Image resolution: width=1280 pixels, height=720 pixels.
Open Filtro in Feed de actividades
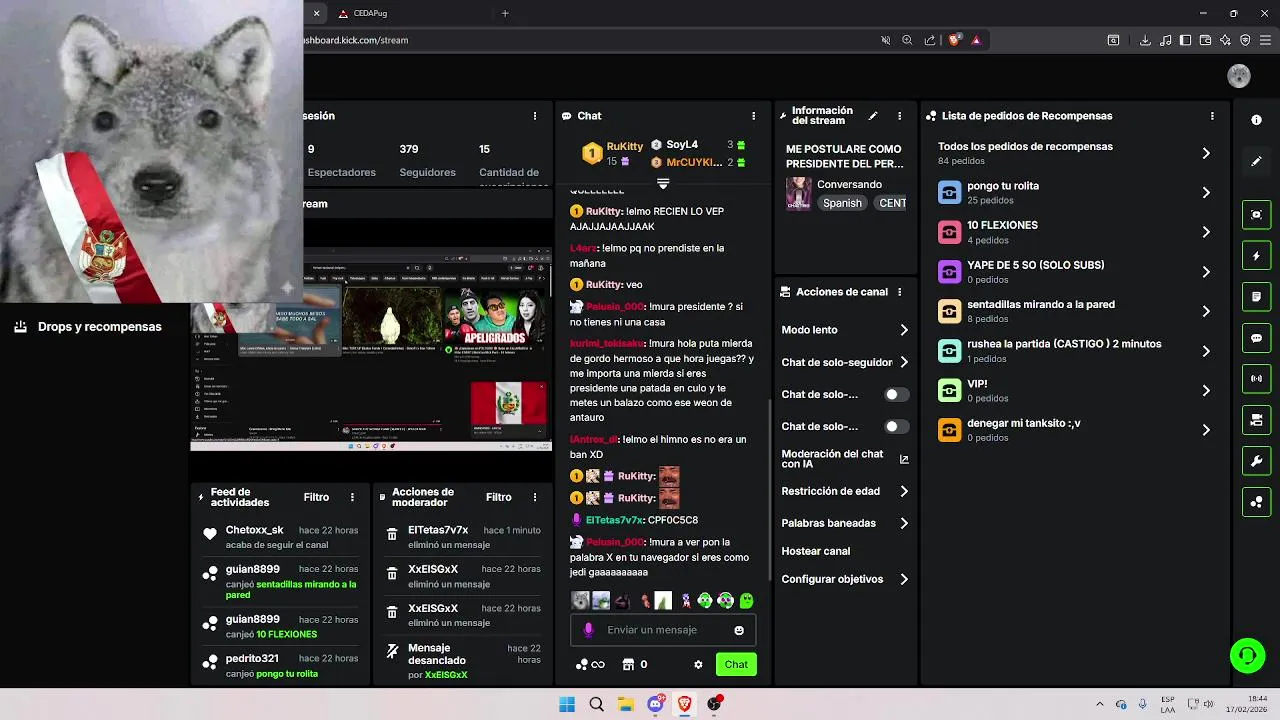pyautogui.click(x=316, y=497)
